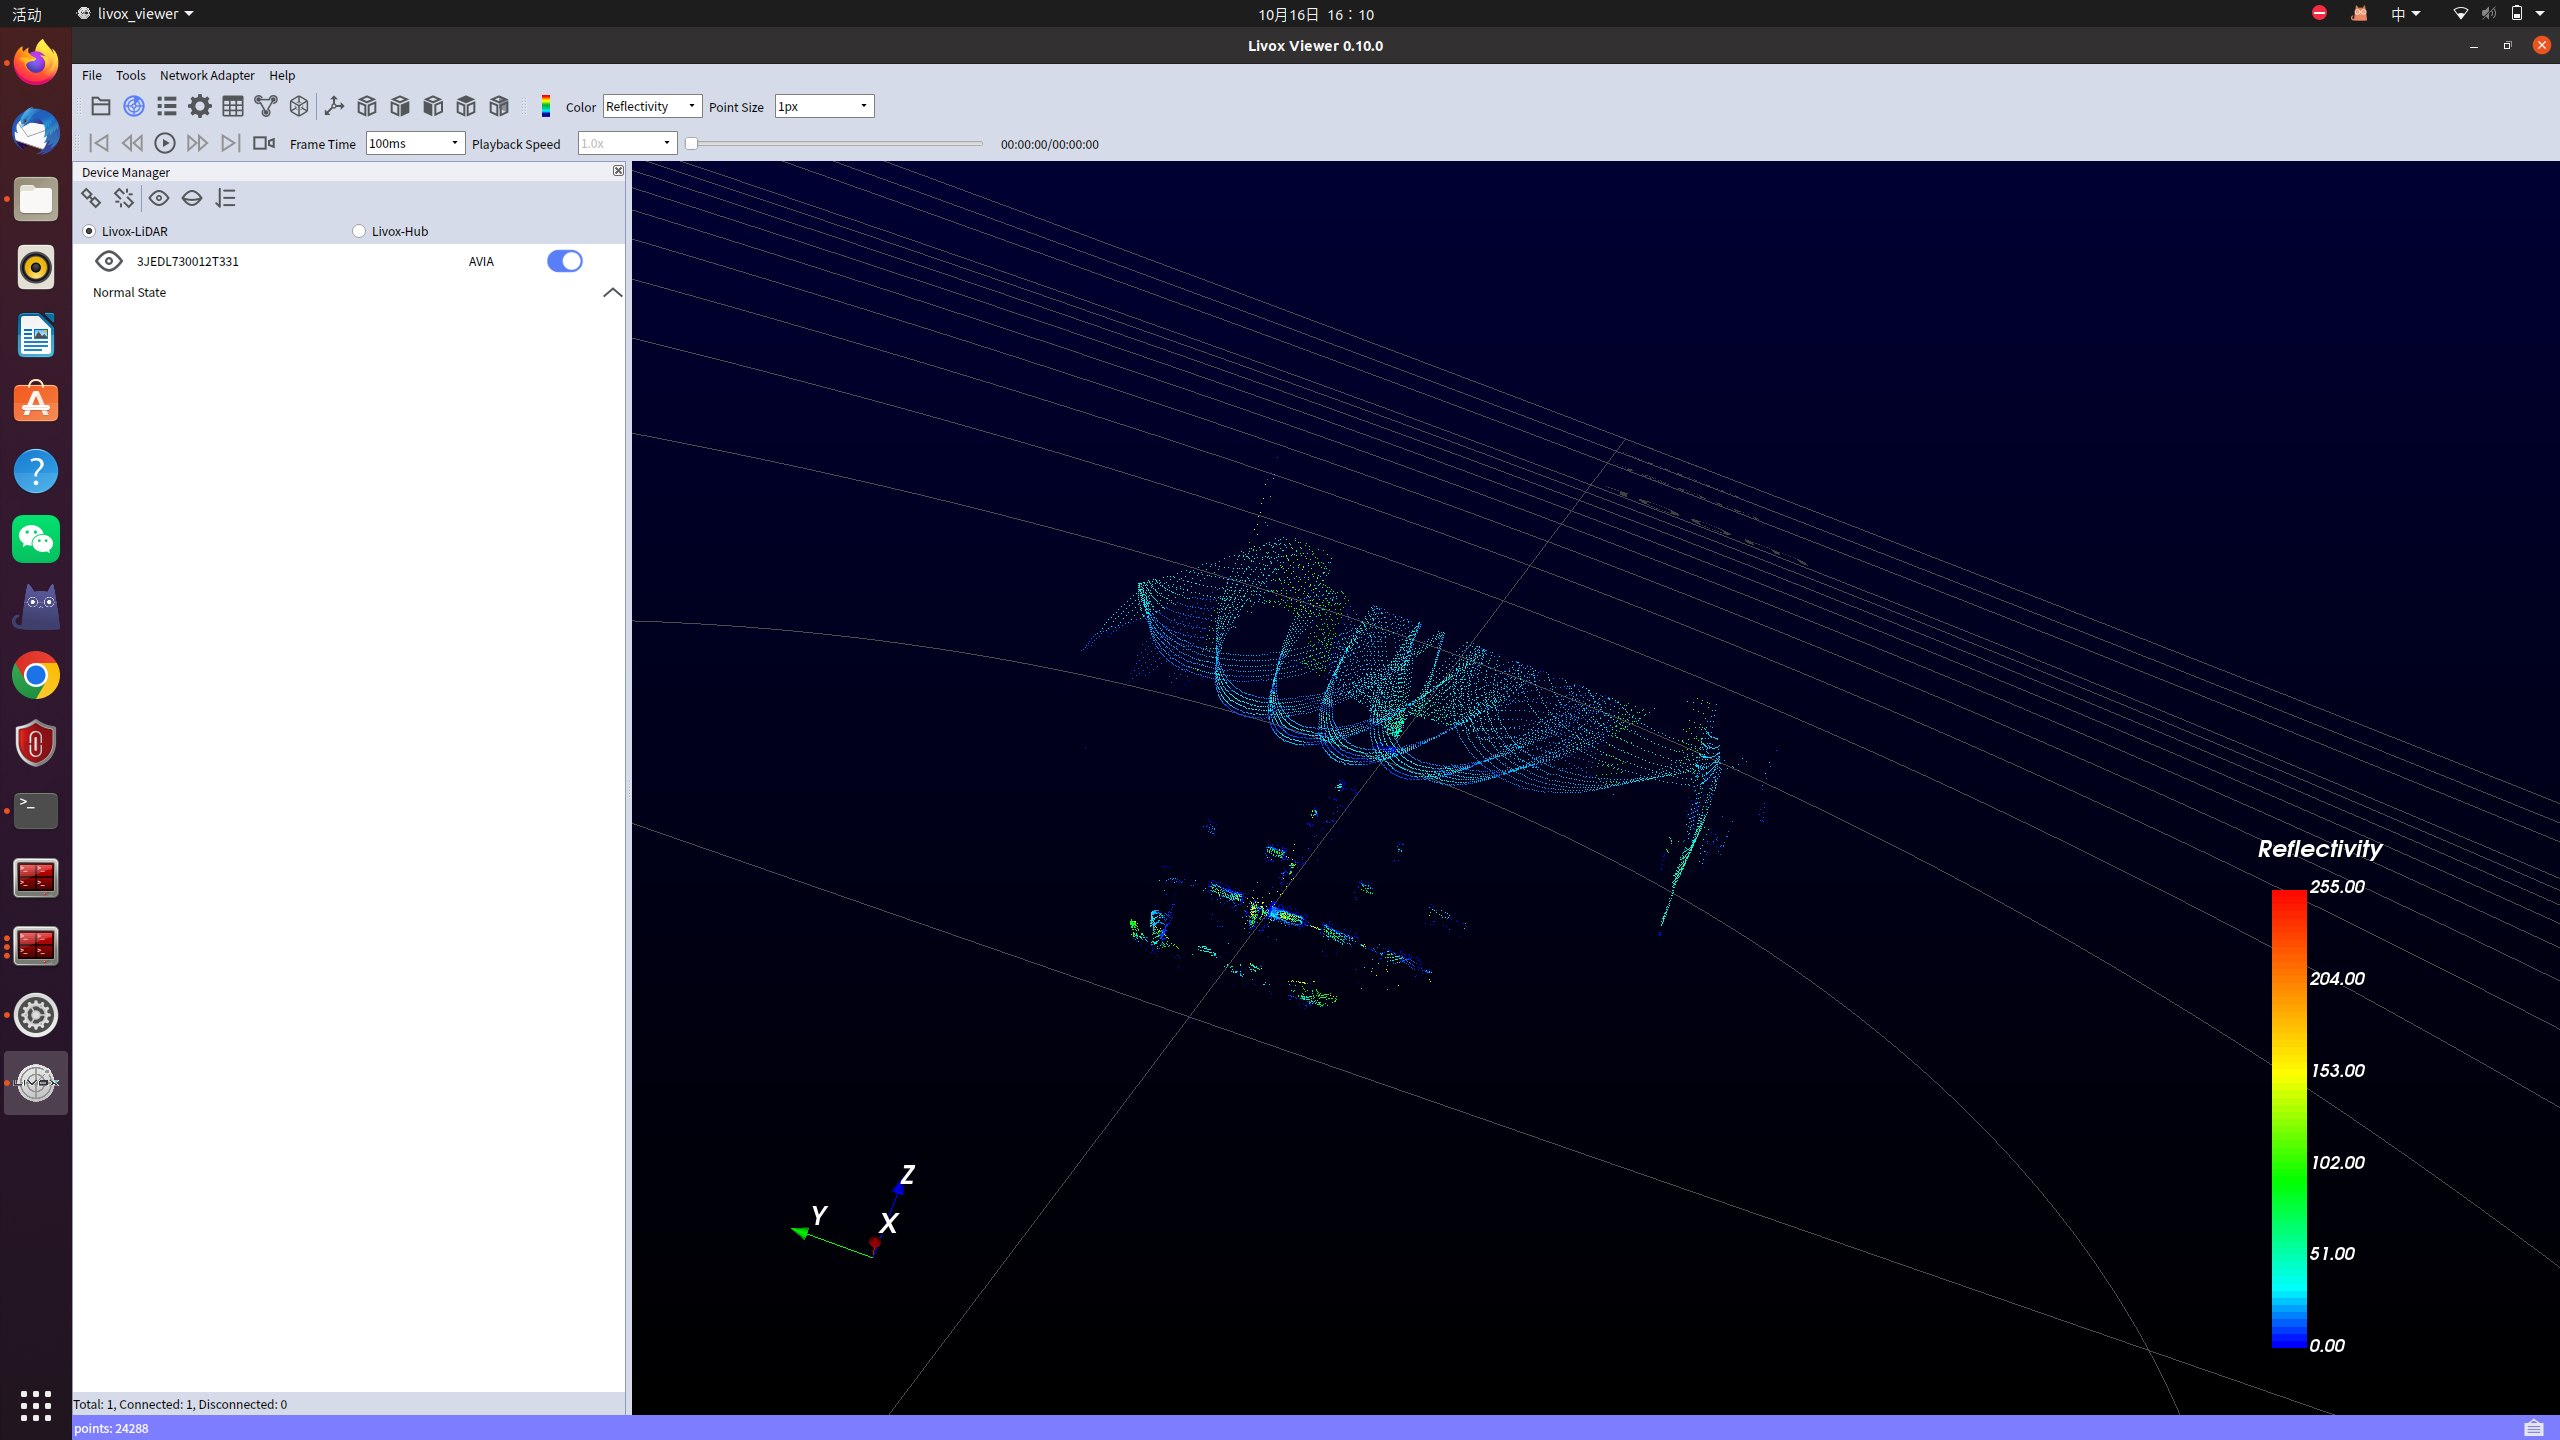Click the video camera record icon
Screen dimensions: 2560x1440
click(x=263, y=143)
